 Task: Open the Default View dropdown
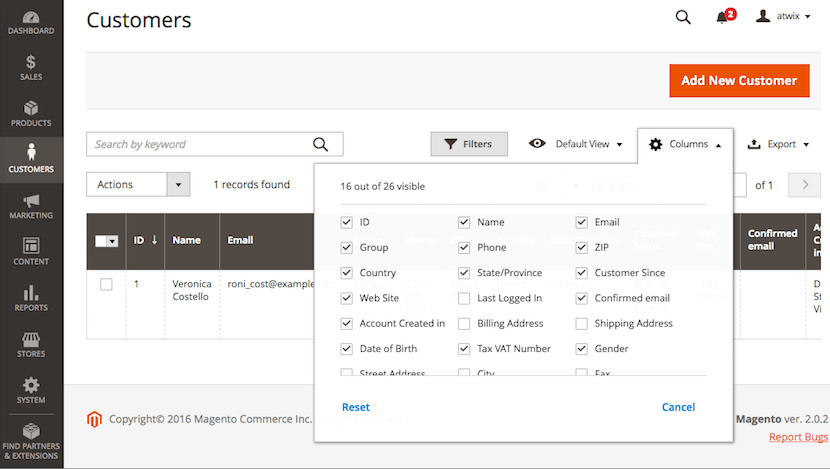pos(575,144)
